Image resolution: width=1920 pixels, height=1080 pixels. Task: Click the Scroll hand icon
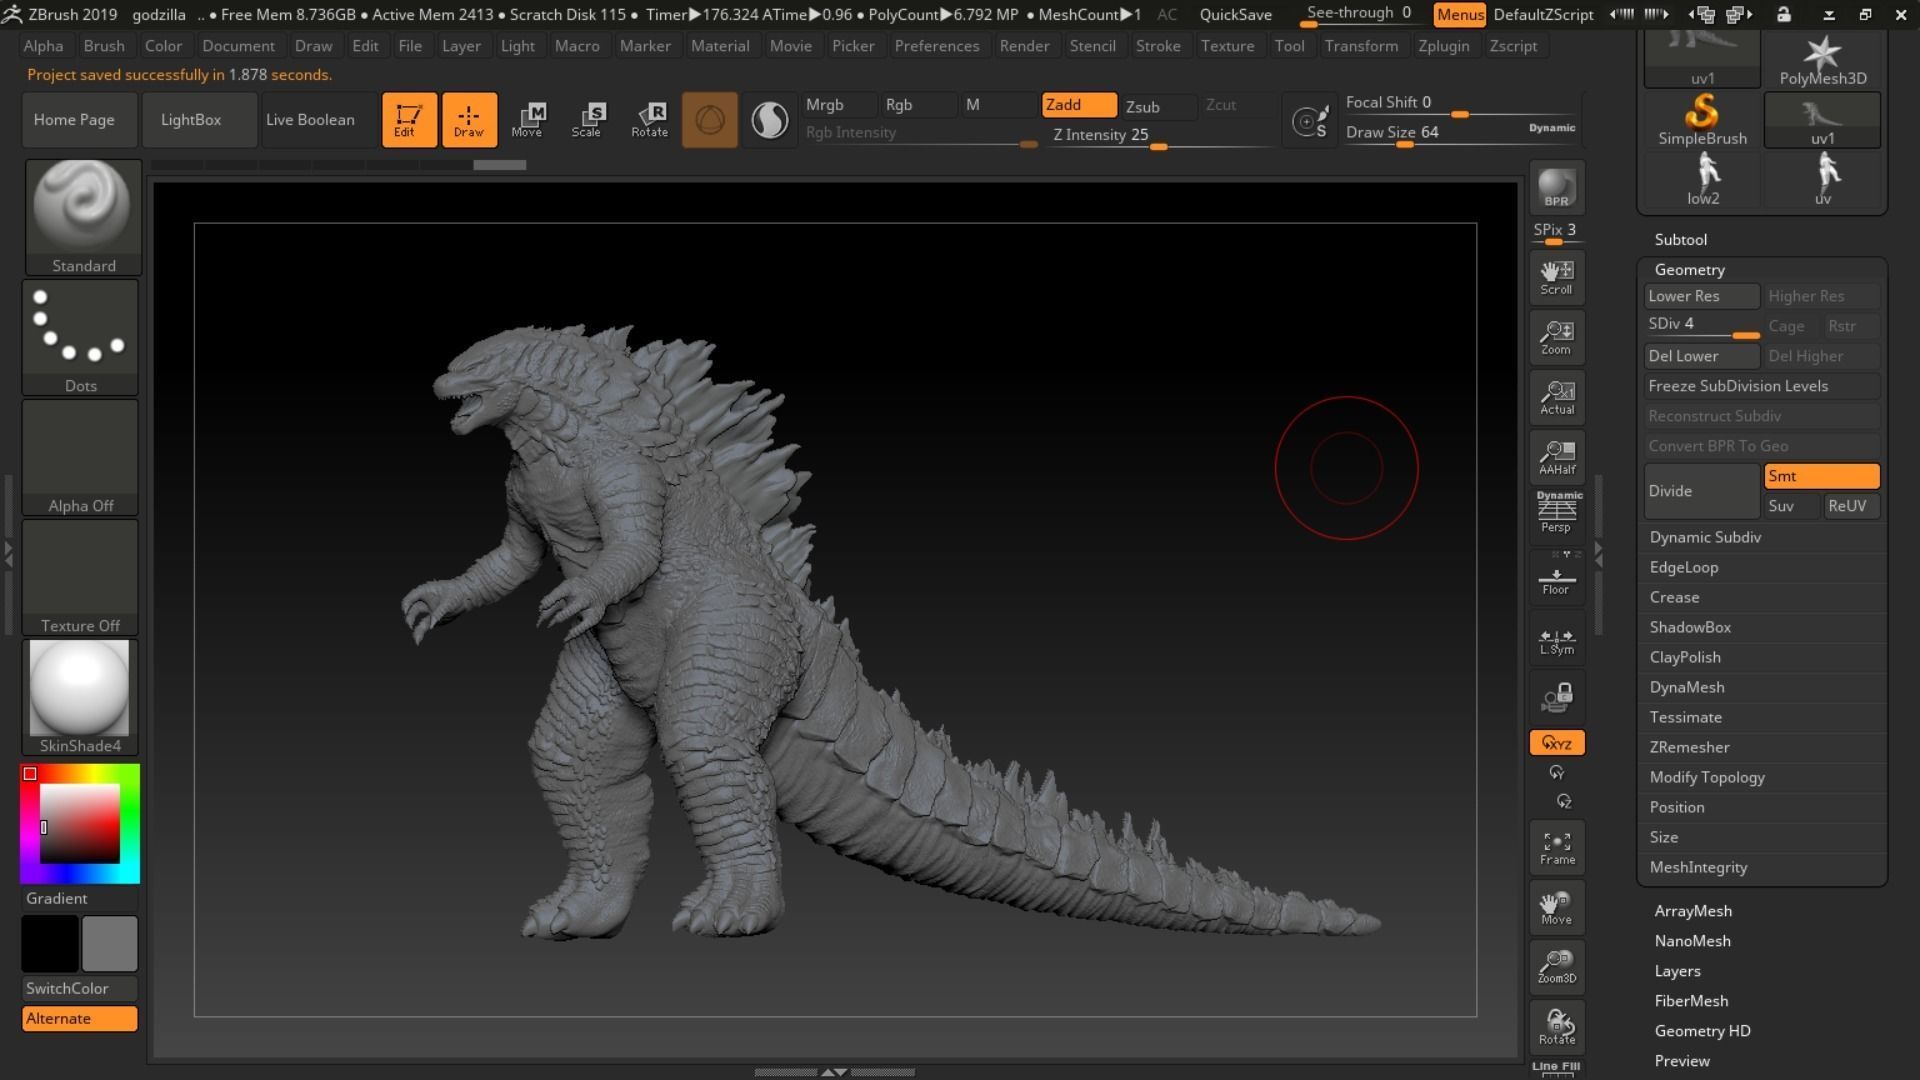pyautogui.click(x=1557, y=277)
